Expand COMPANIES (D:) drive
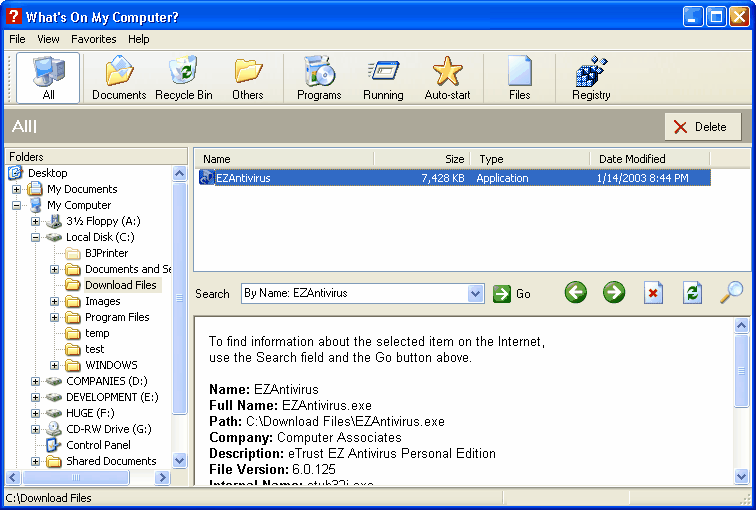The width and height of the screenshot is (756, 510). point(35,381)
